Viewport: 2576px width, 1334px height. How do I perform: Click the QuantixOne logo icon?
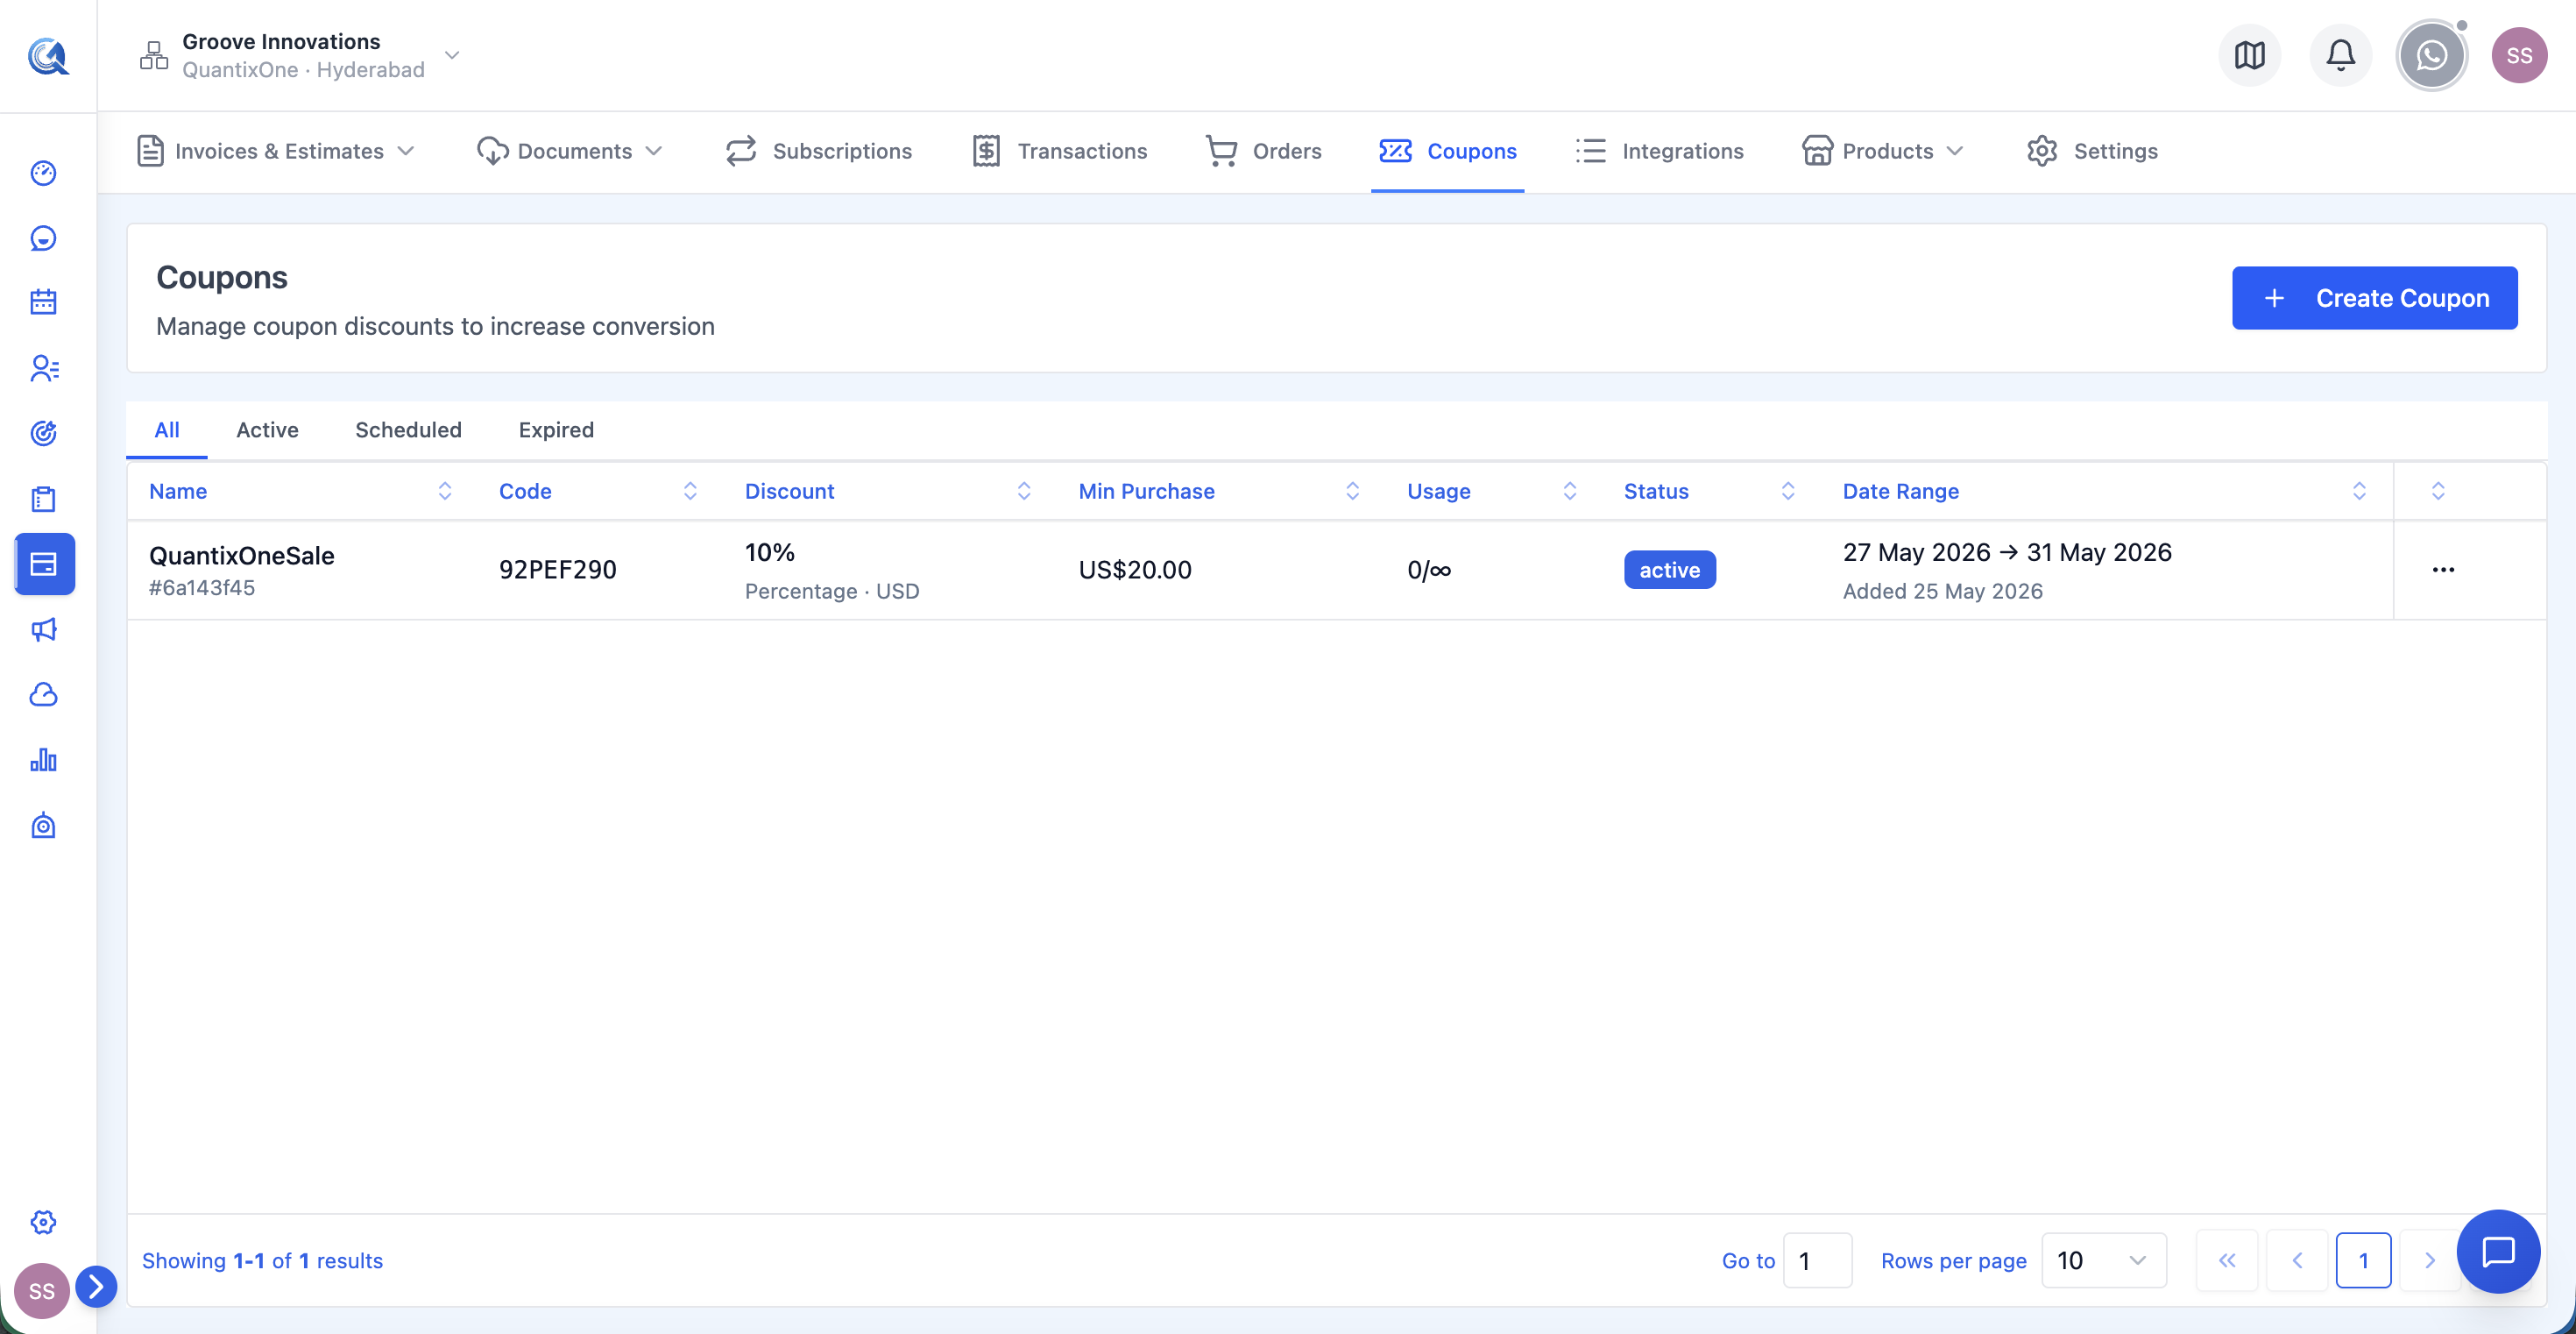tap(47, 56)
